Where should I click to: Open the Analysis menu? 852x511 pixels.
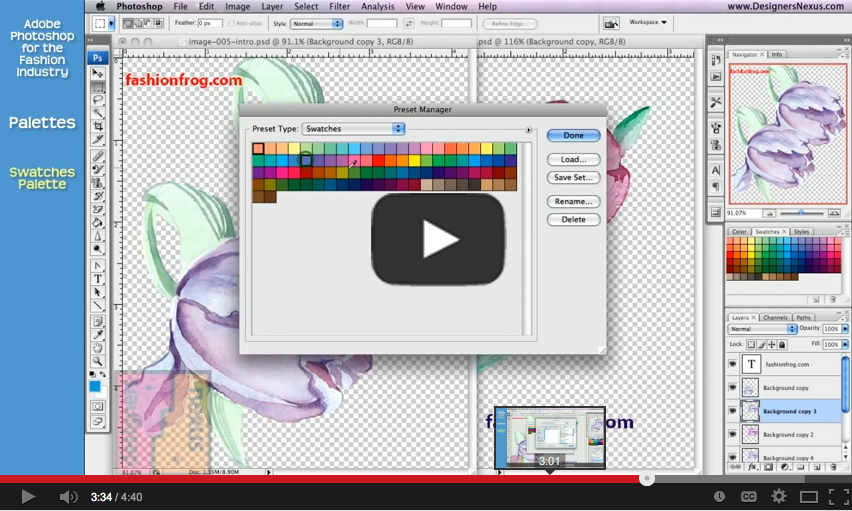tap(378, 7)
